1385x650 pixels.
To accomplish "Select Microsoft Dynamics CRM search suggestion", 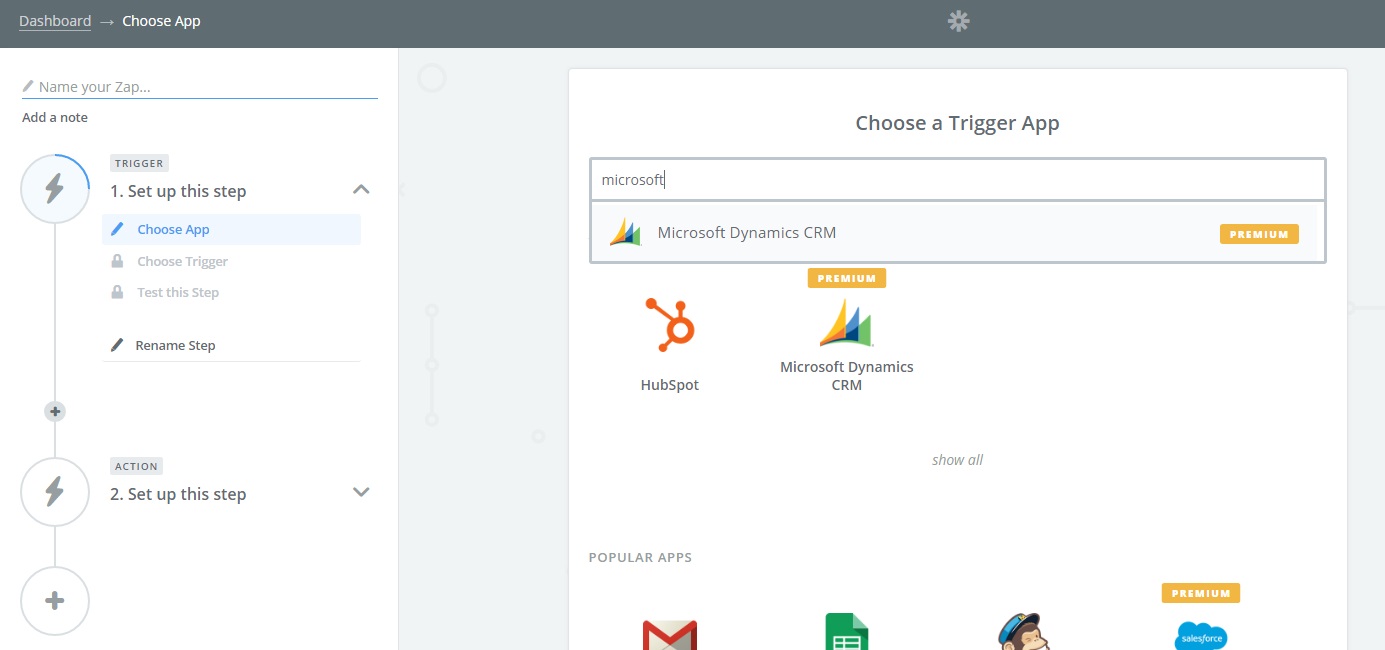I will [x=958, y=232].
